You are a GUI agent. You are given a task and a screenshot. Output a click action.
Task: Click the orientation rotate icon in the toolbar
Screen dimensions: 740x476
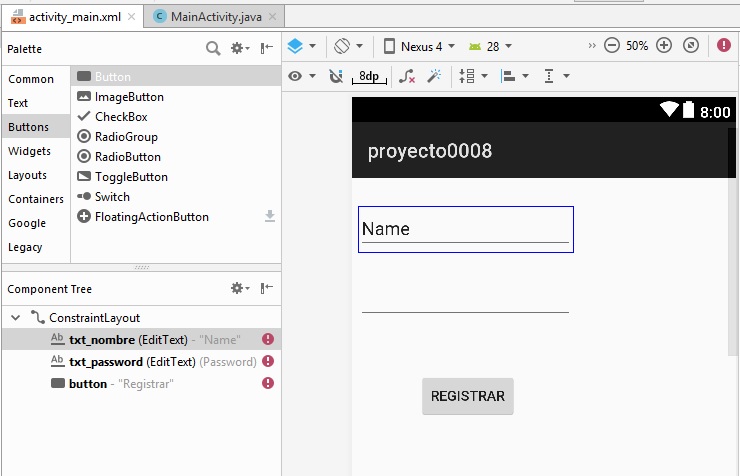coord(347,46)
